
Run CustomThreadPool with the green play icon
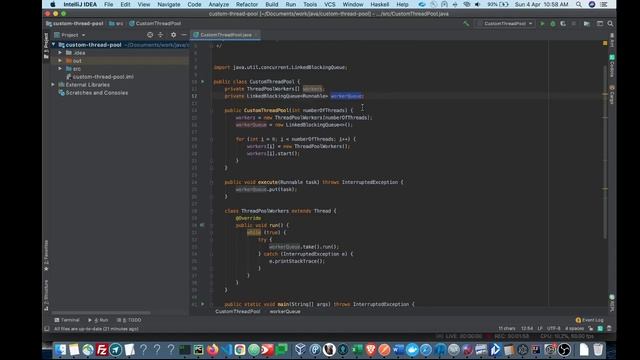click(542, 24)
